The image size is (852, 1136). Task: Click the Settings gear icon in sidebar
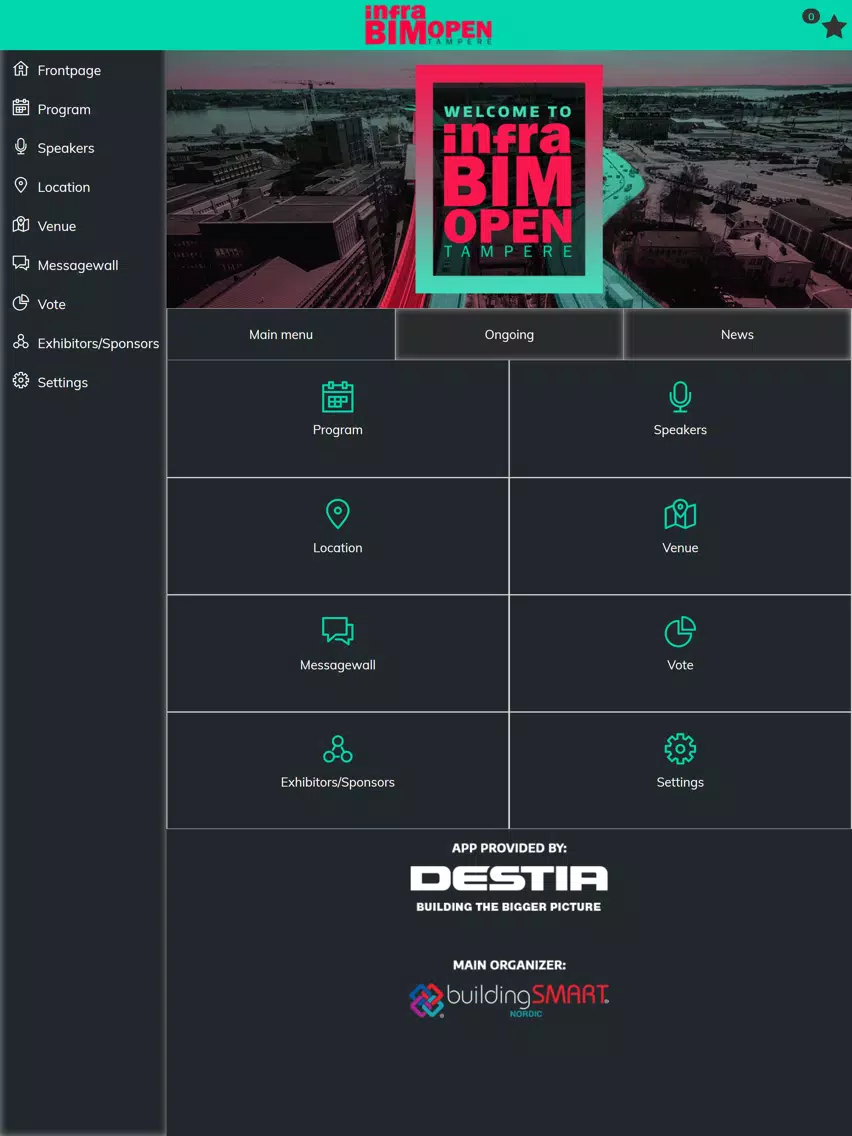(21, 381)
